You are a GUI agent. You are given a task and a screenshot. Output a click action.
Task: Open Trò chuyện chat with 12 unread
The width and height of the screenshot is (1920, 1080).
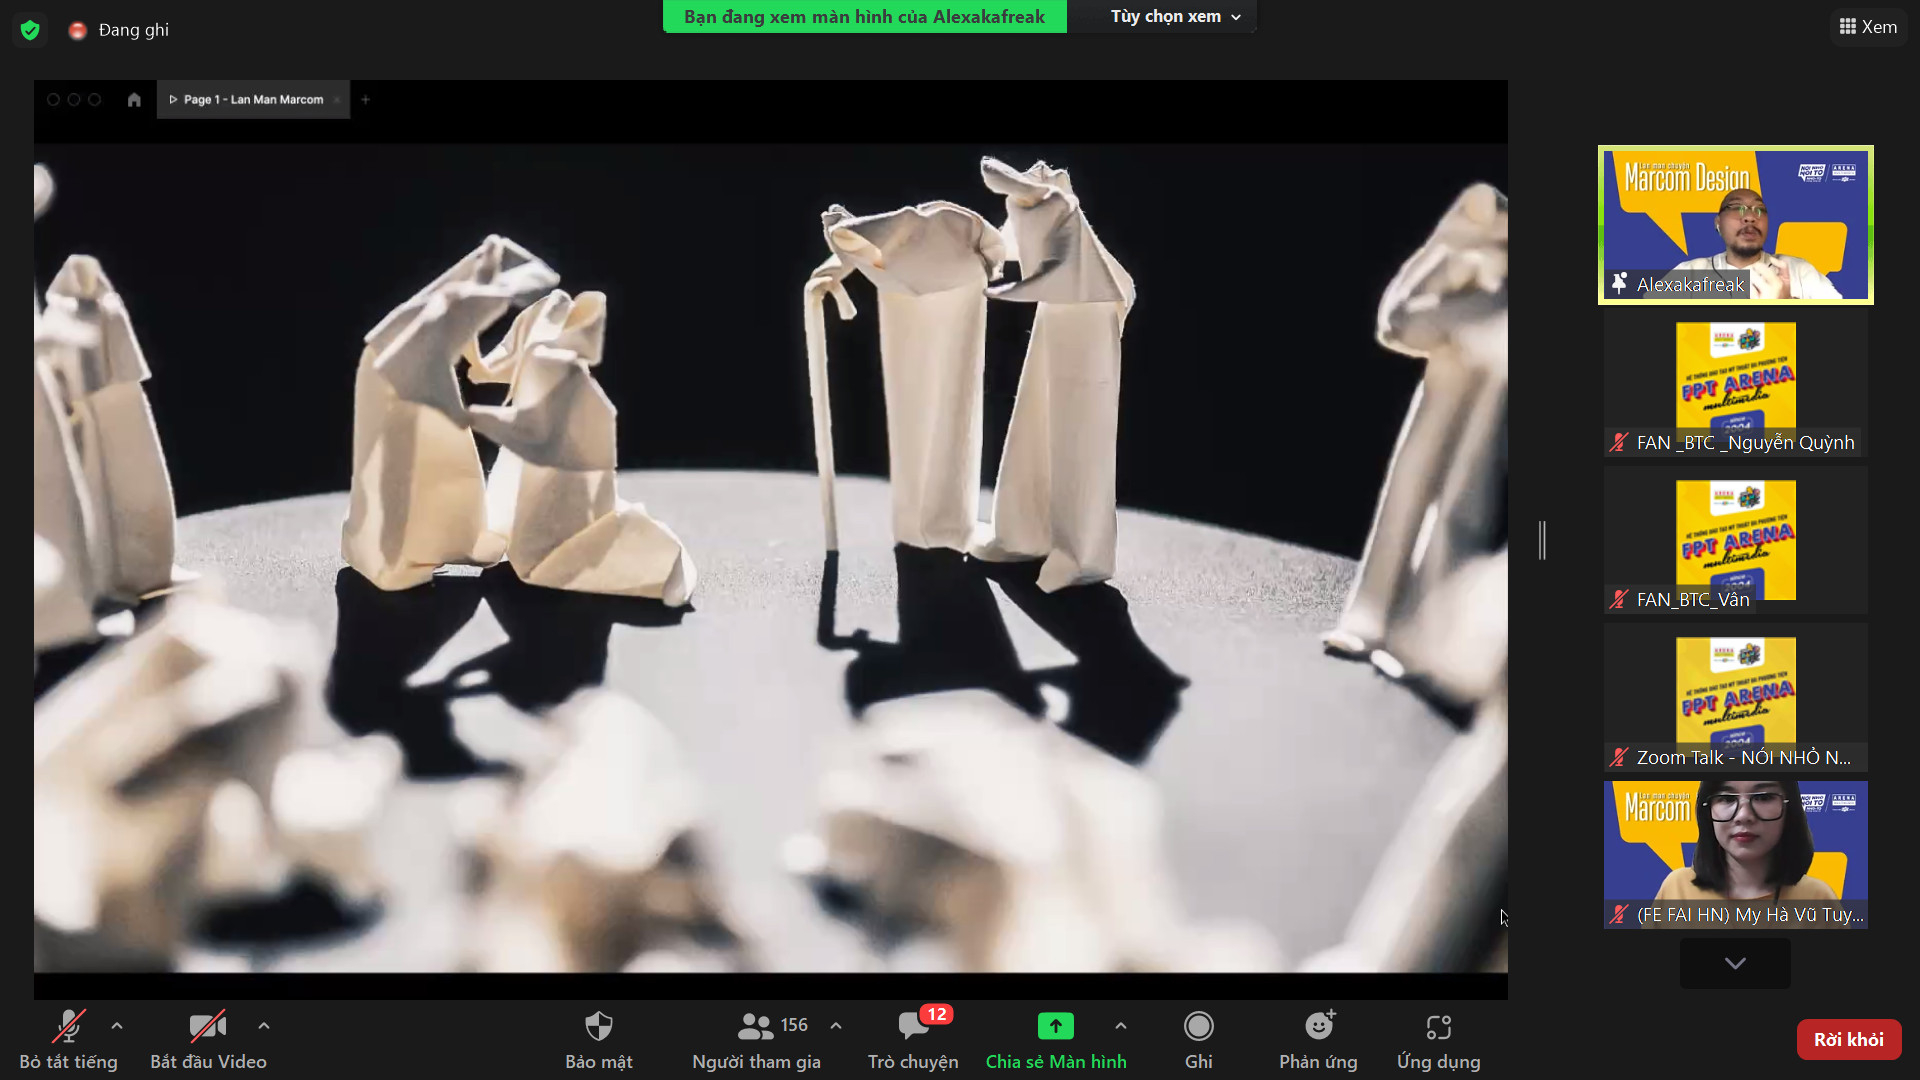click(x=913, y=1040)
